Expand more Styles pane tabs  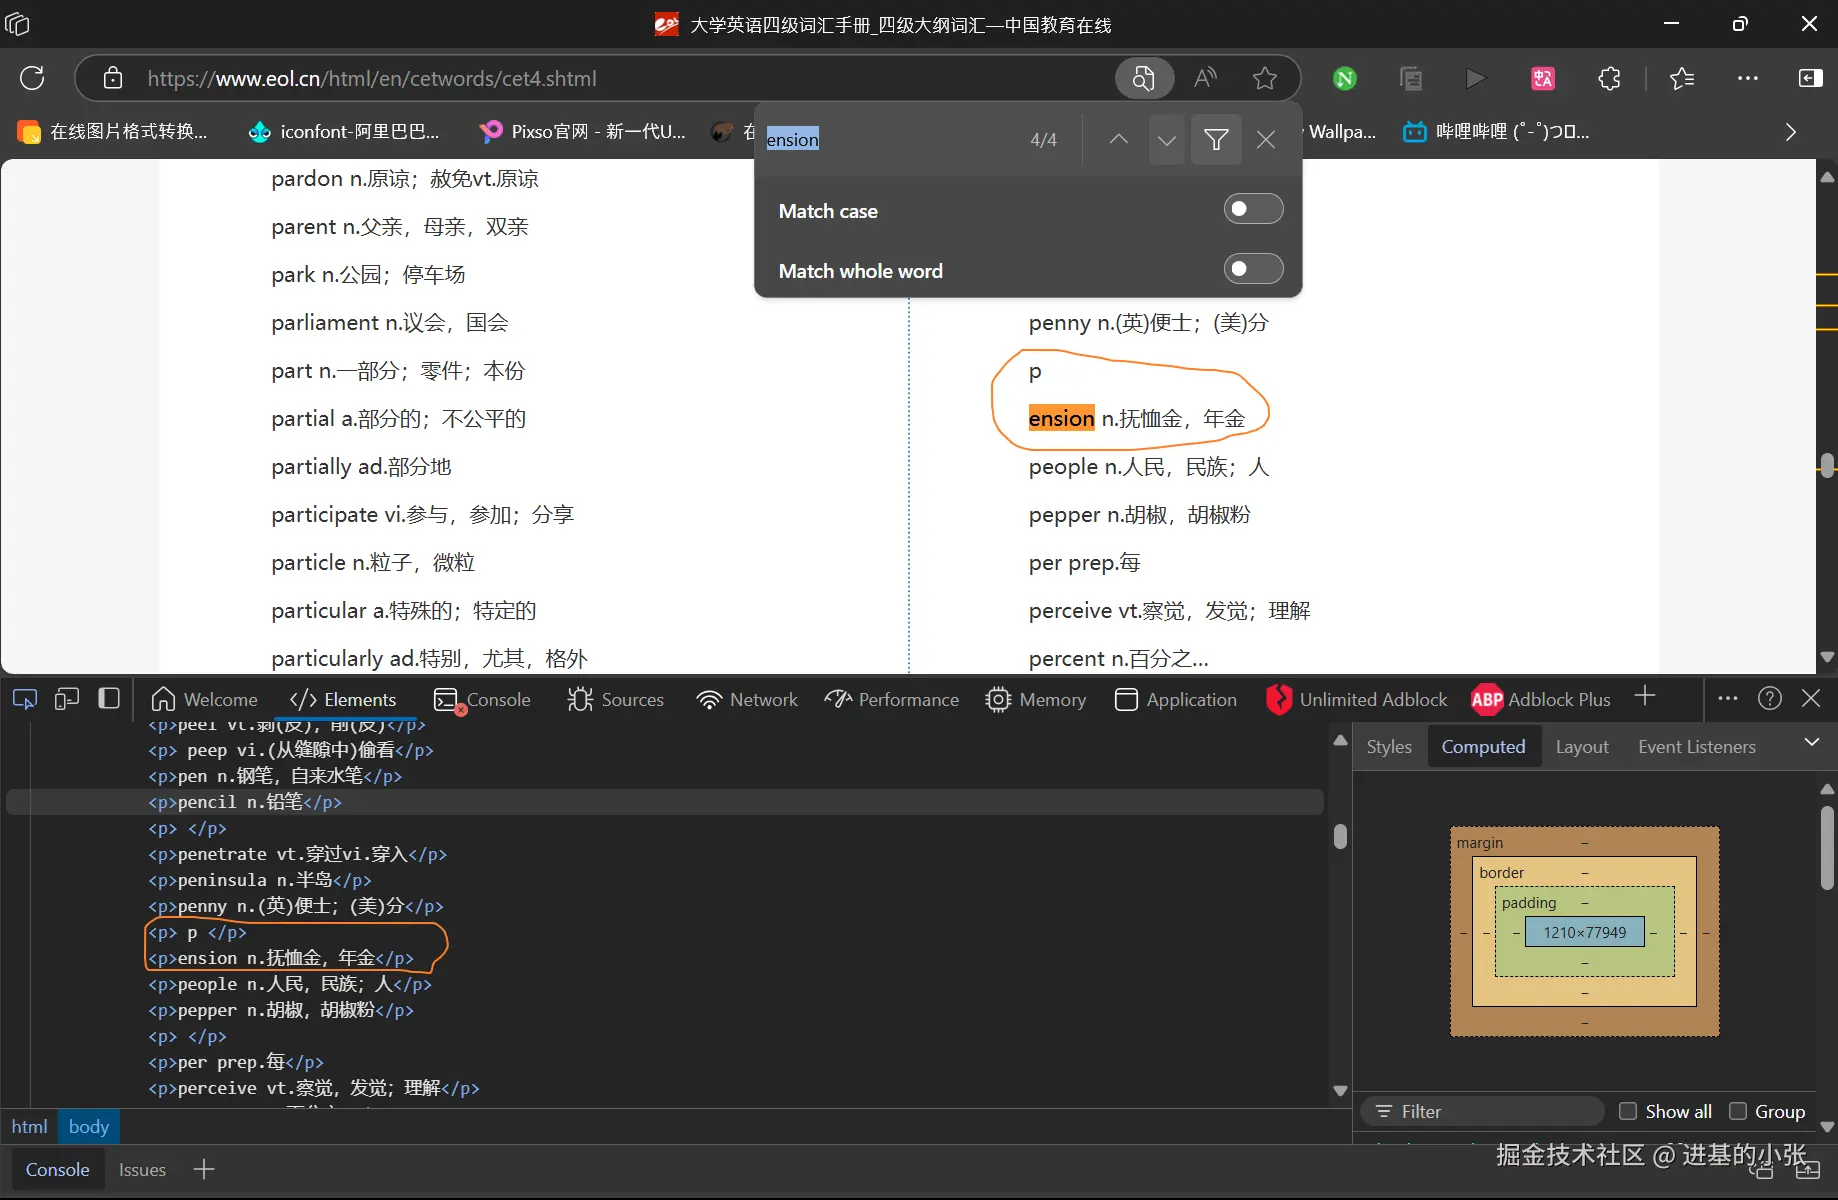click(x=1812, y=742)
